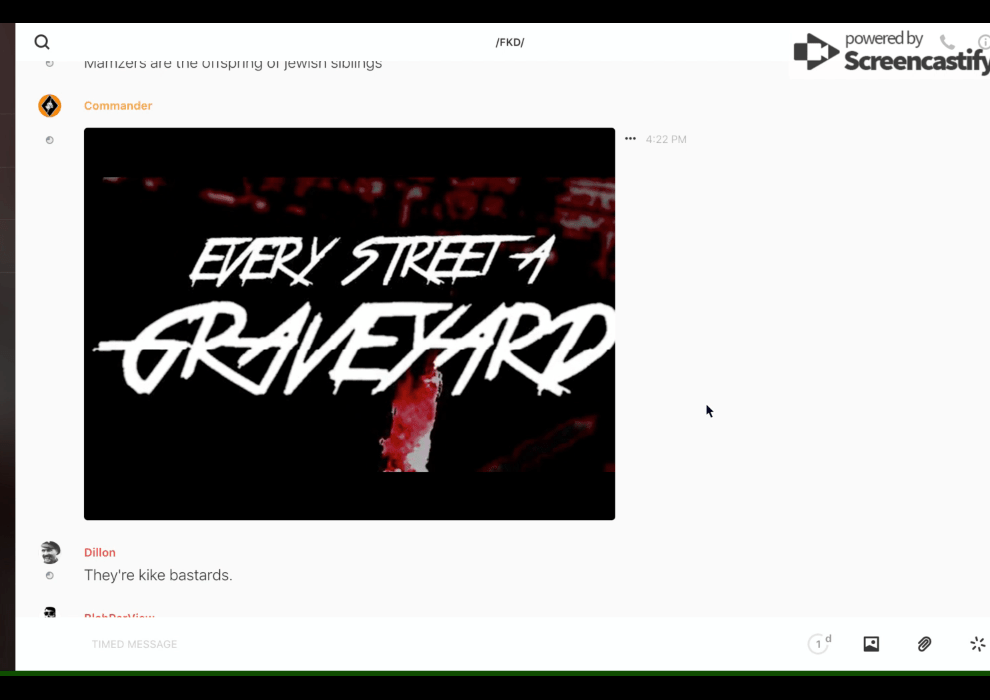
Task: Open conversation details via the info icon
Action: pyautogui.click(x=984, y=42)
